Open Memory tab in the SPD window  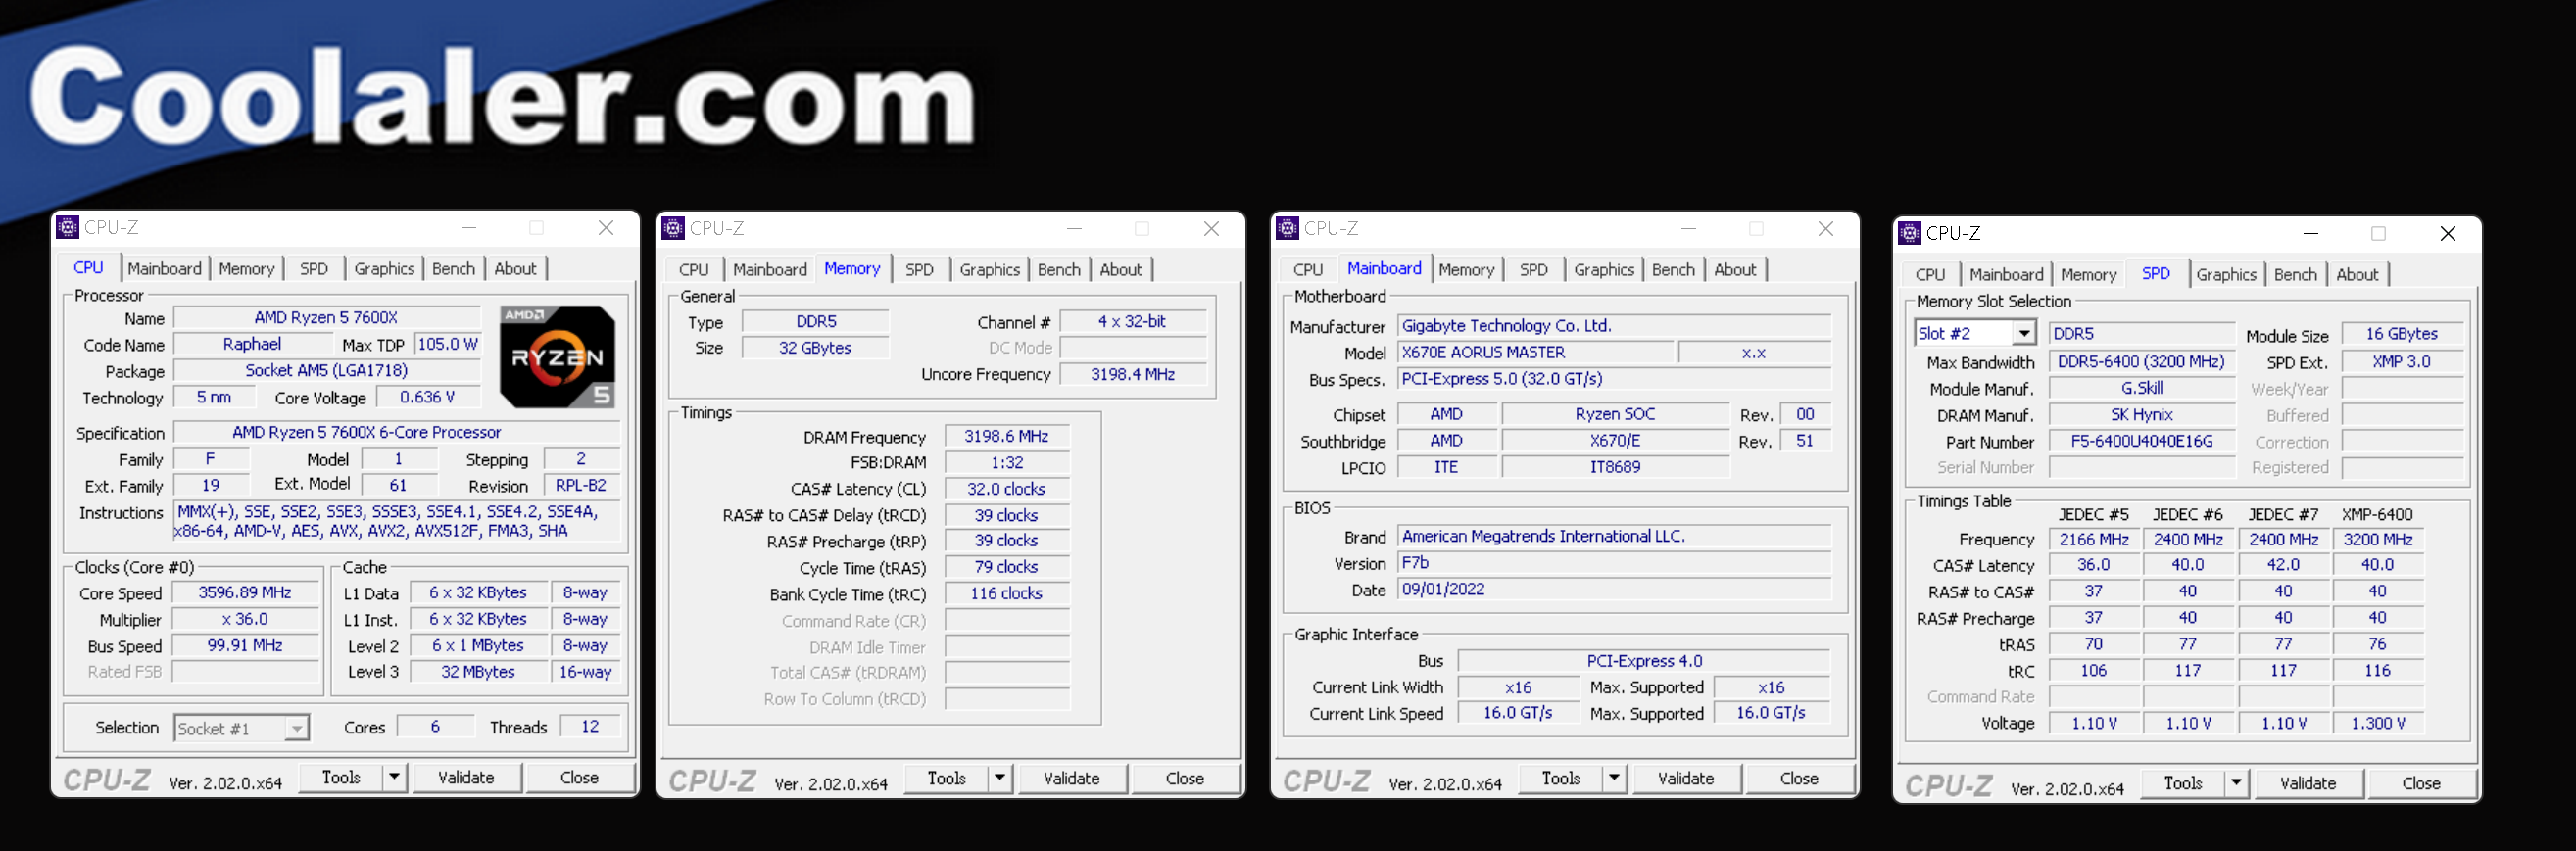pos(2088,275)
